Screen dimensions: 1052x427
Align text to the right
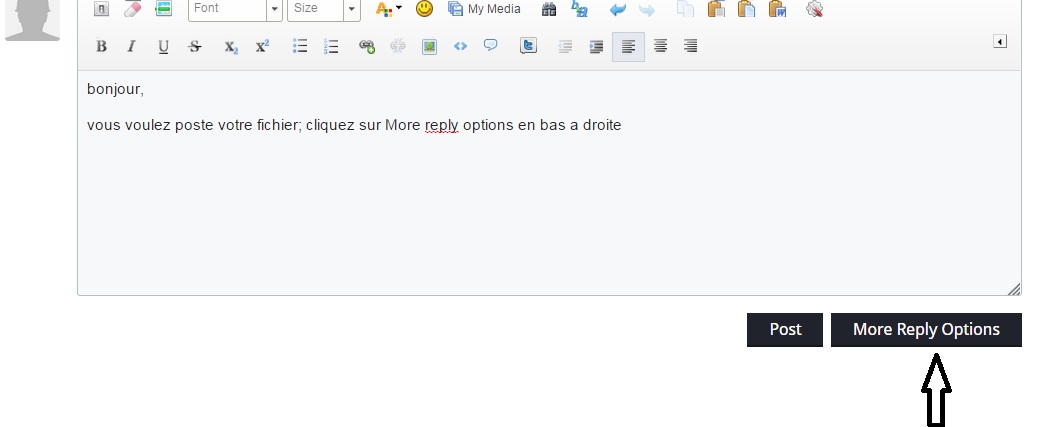coord(690,46)
